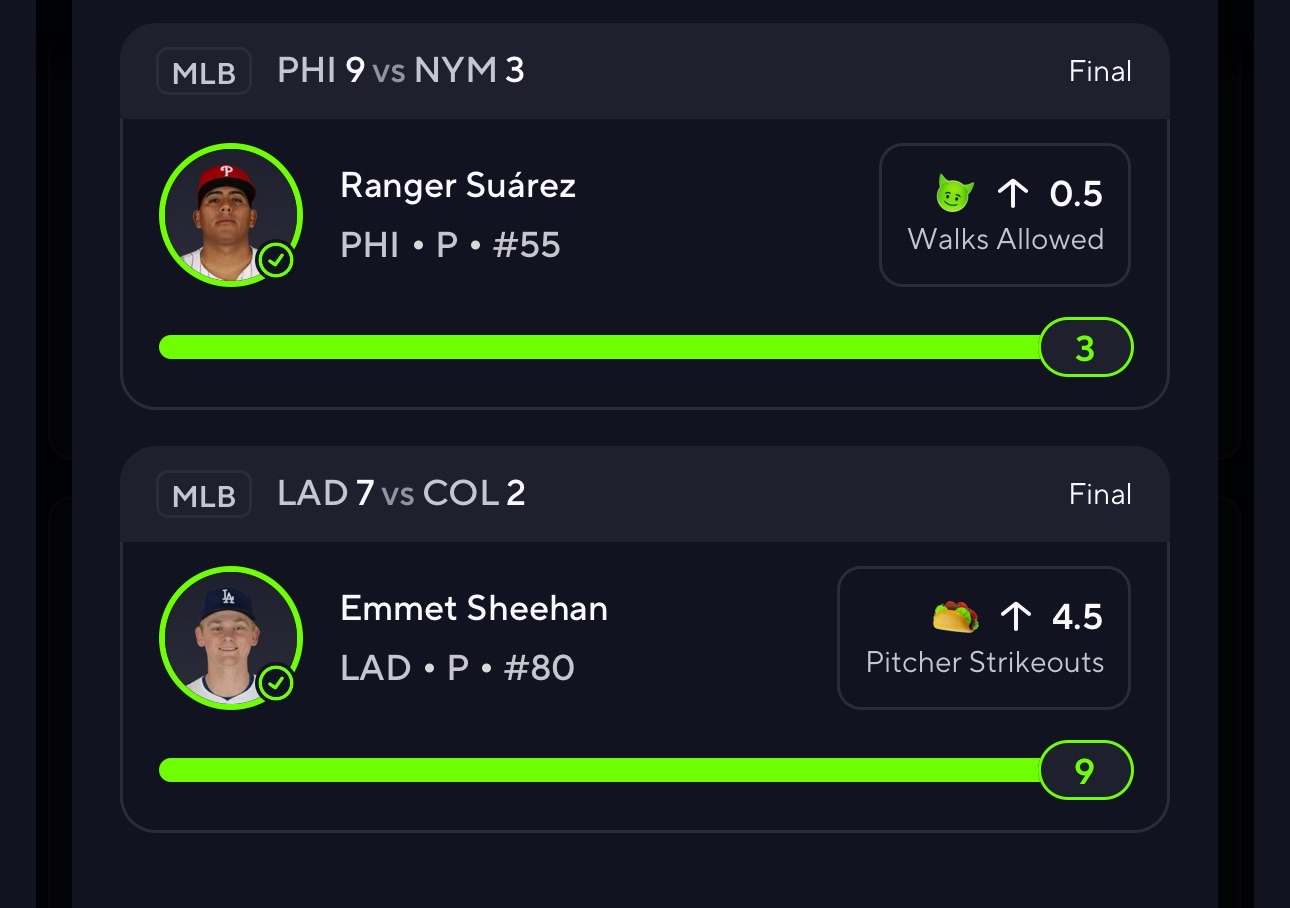Viewport: 1290px width, 908px height.
Task: Click the green checkmark on Emmet Sheehan's photo
Action: coord(276,684)
